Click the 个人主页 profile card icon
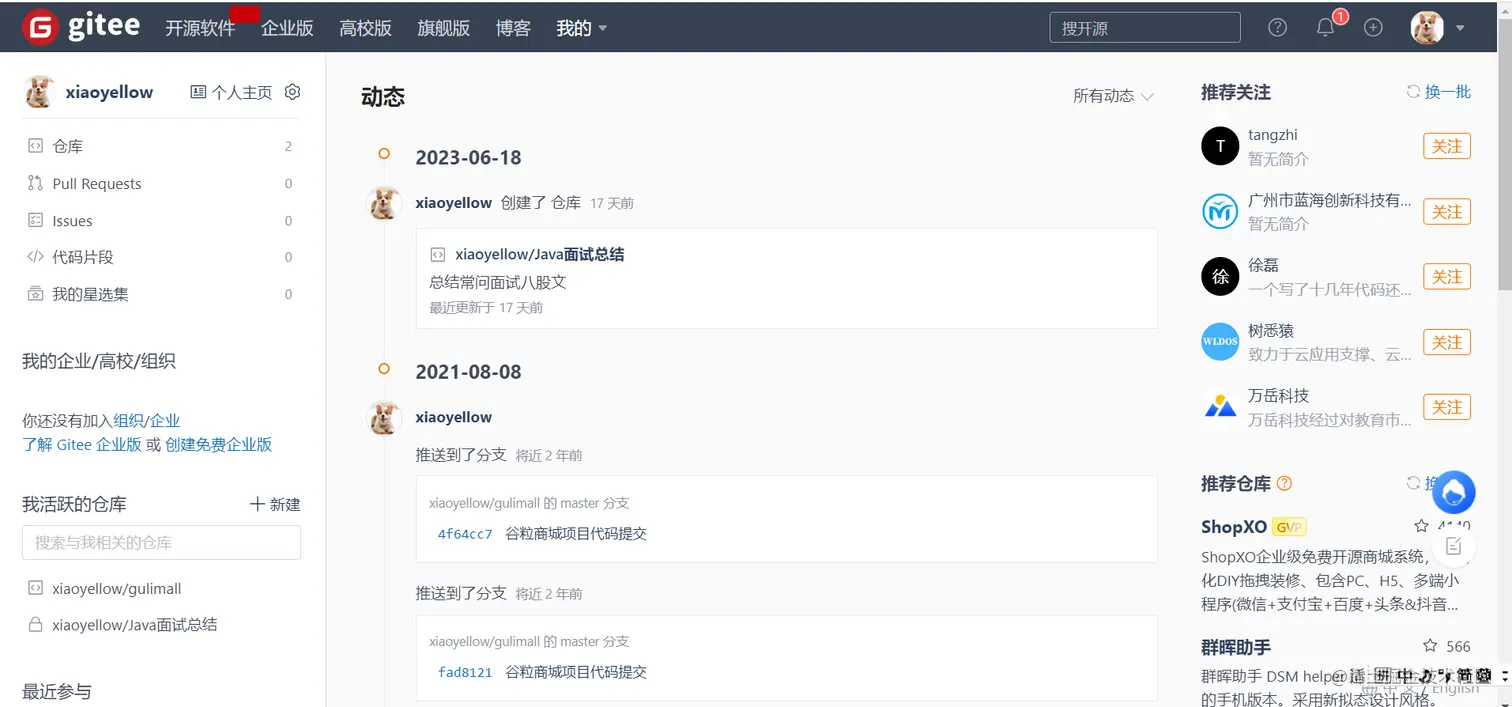 (198, 92)
